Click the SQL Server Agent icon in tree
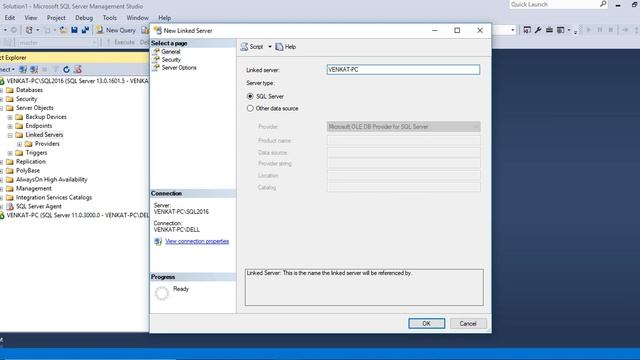 [10, 207]
